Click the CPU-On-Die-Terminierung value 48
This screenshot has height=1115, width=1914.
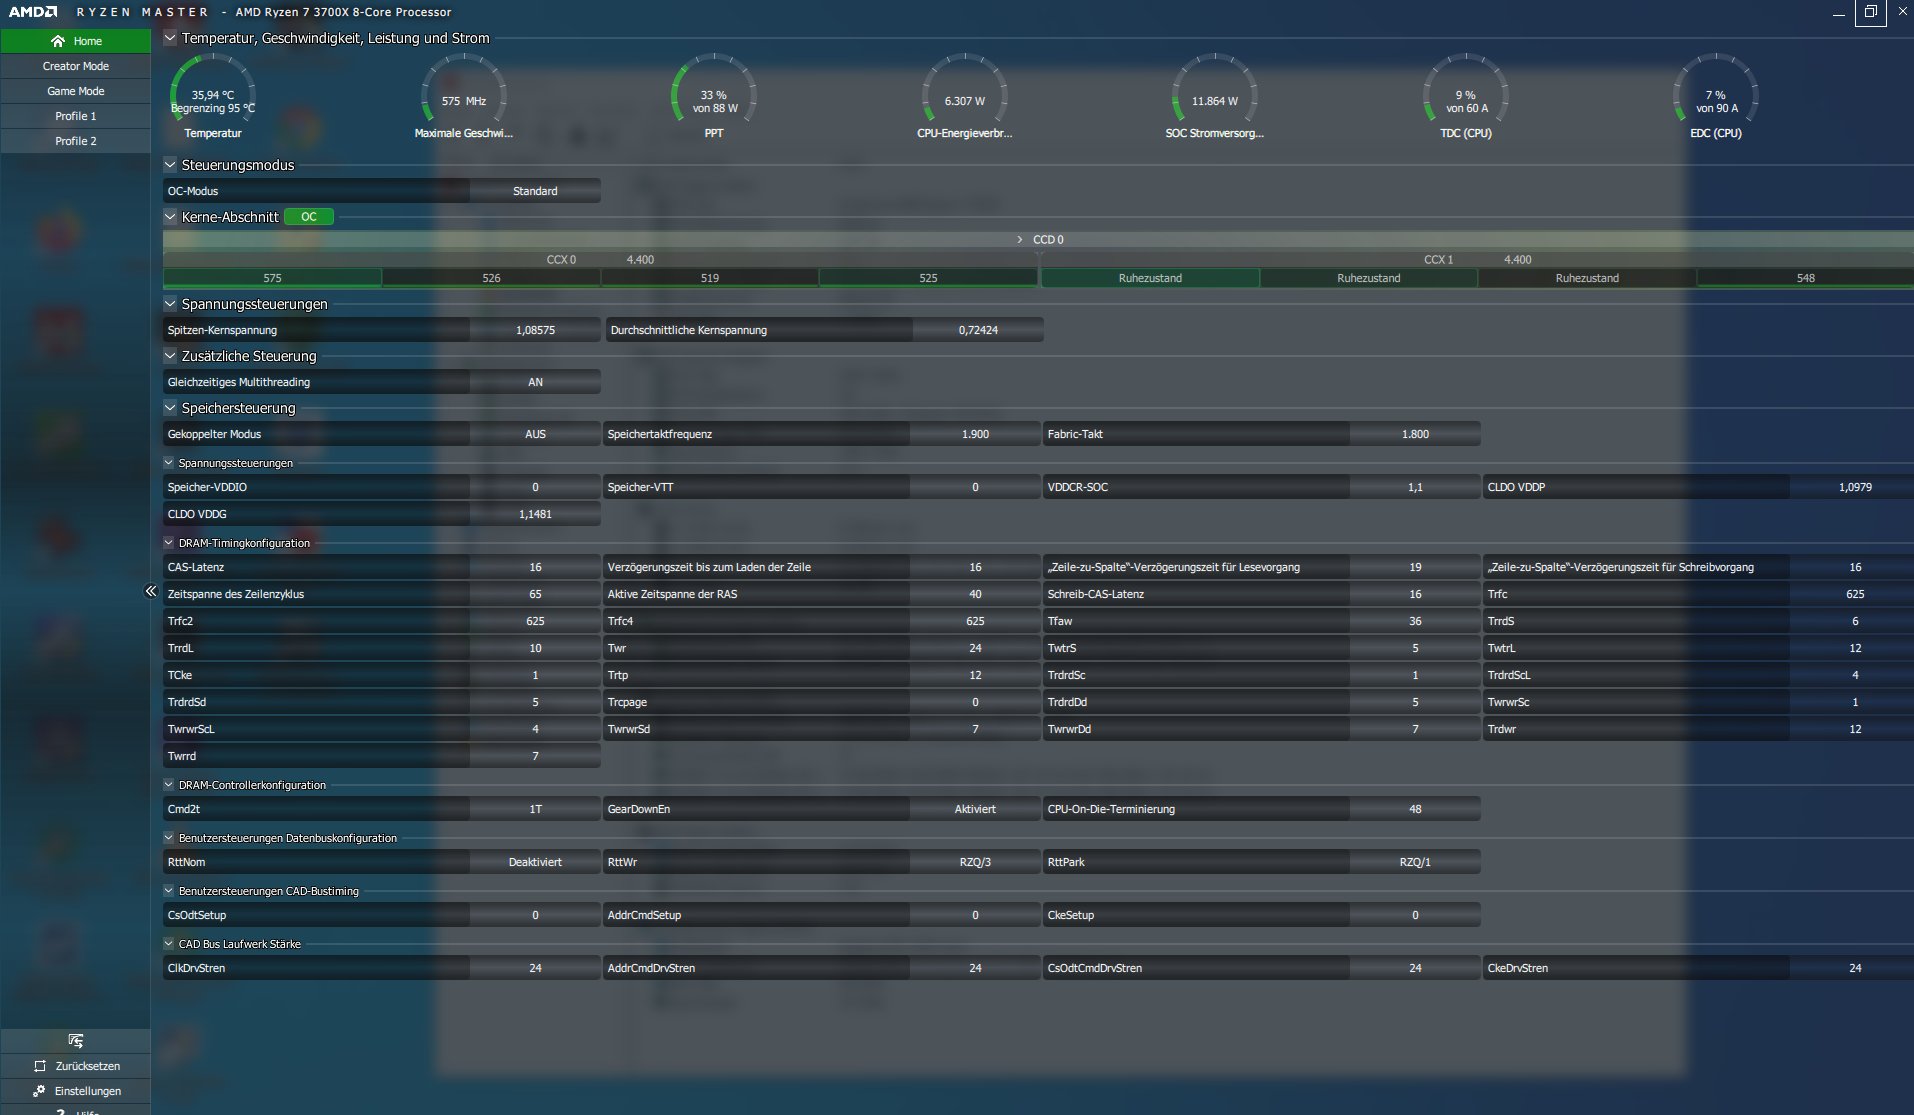pyautogui.click(x=1415, y=809)
